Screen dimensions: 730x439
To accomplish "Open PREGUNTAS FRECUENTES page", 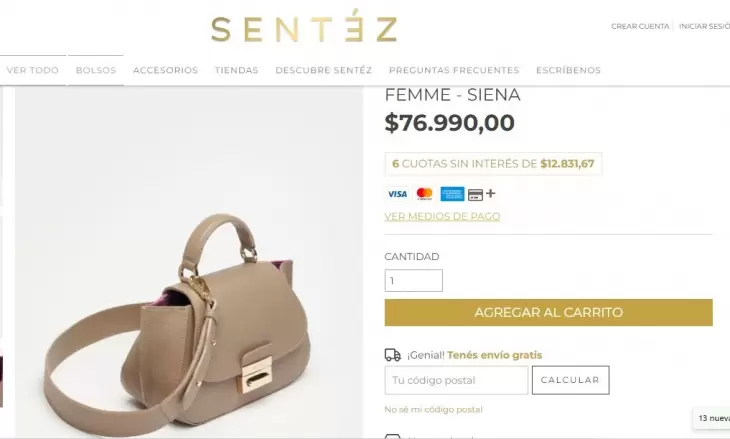I will pyautogui.click(x=454, y=70).
